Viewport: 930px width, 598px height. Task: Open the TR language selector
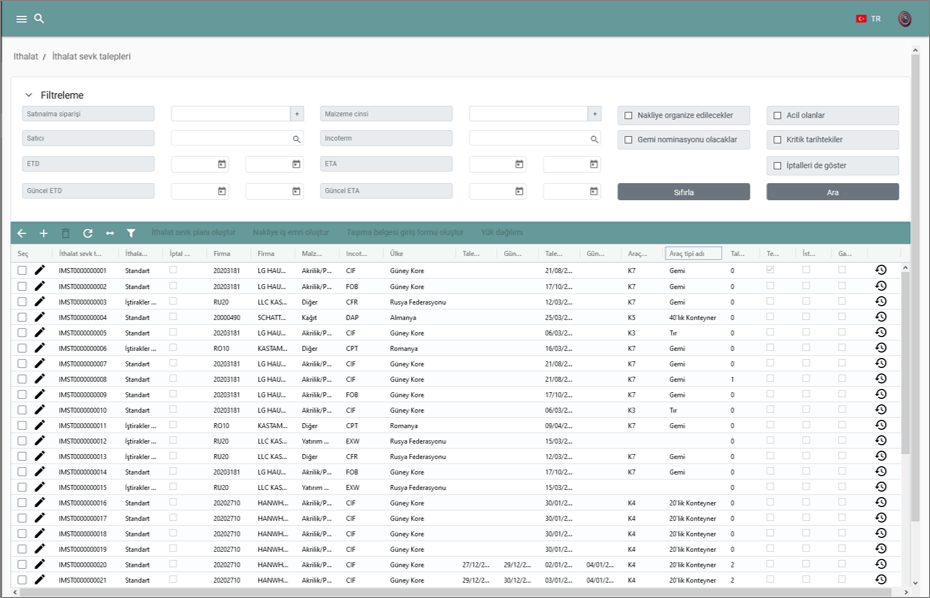pyautogui.click(x=867, y=19)
